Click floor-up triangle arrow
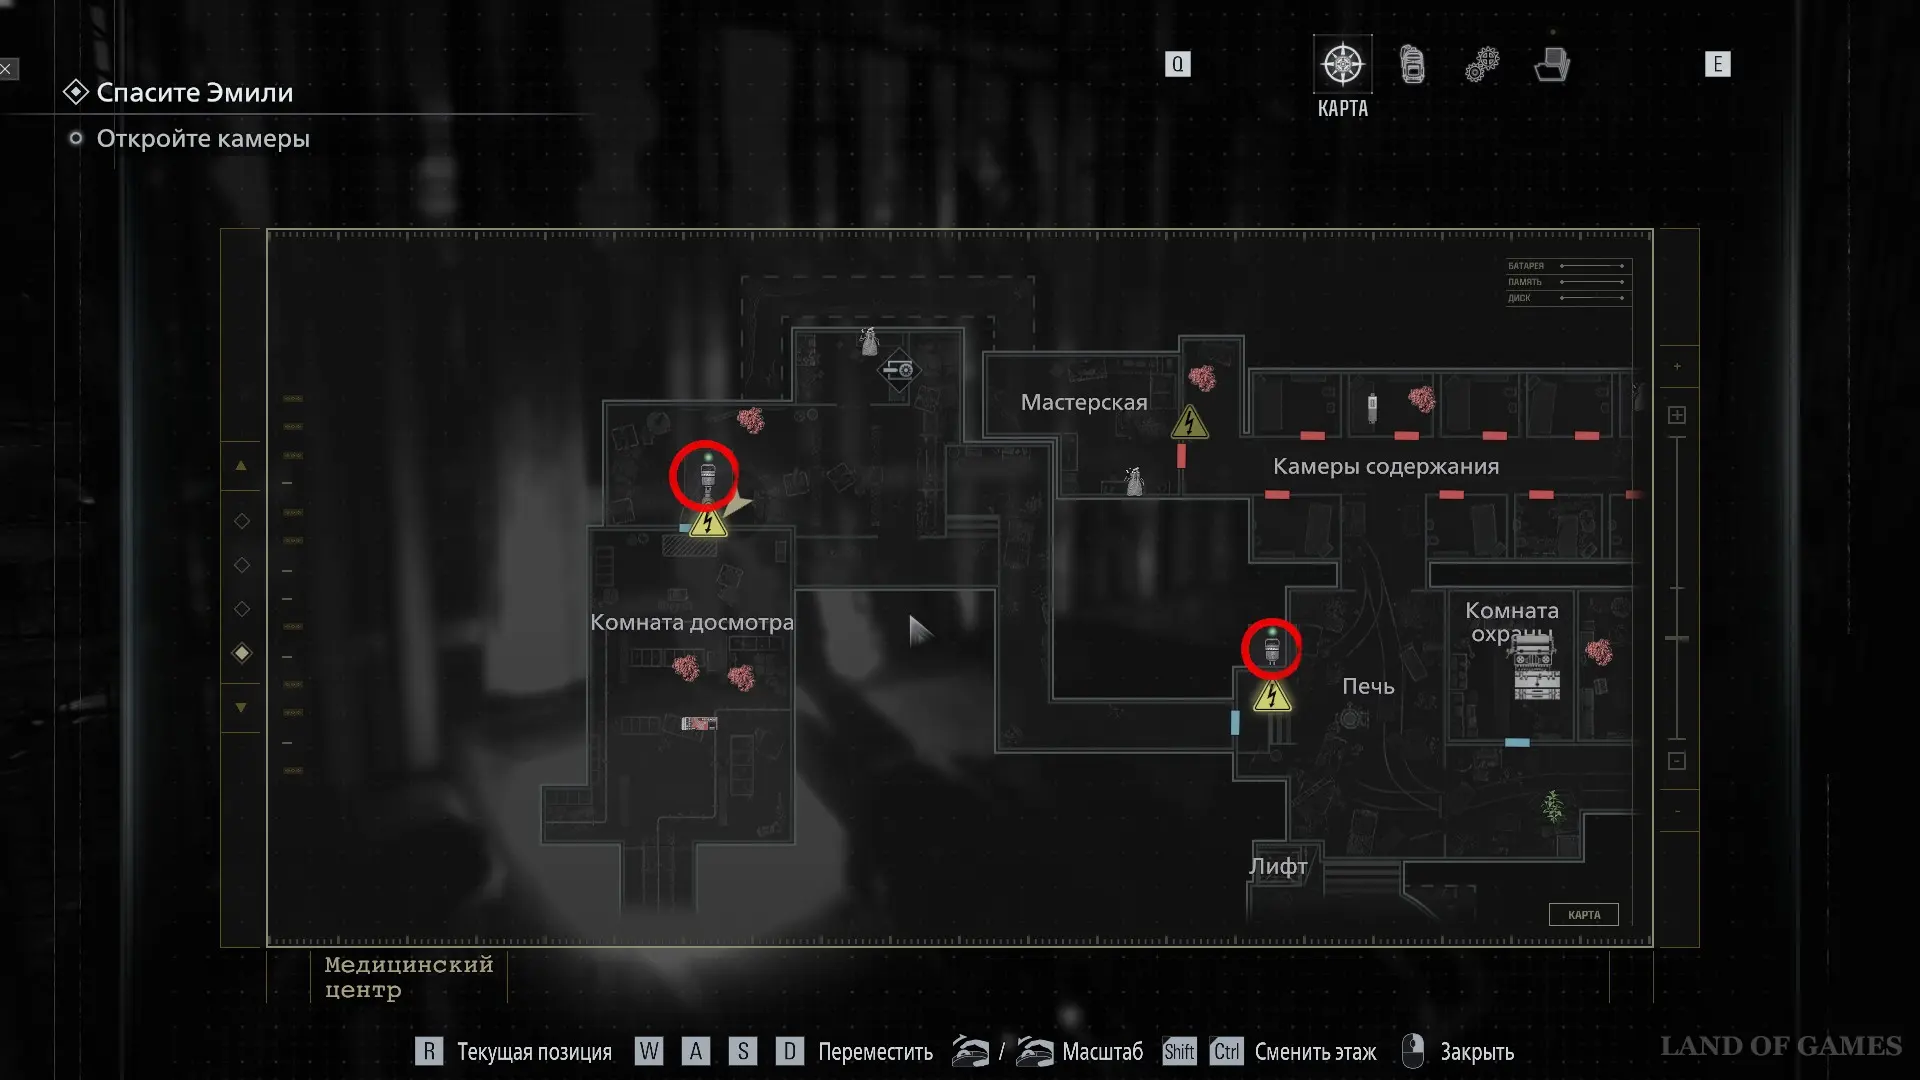Viewport: 1920px width, 1080px height. (x=241, y=466)
